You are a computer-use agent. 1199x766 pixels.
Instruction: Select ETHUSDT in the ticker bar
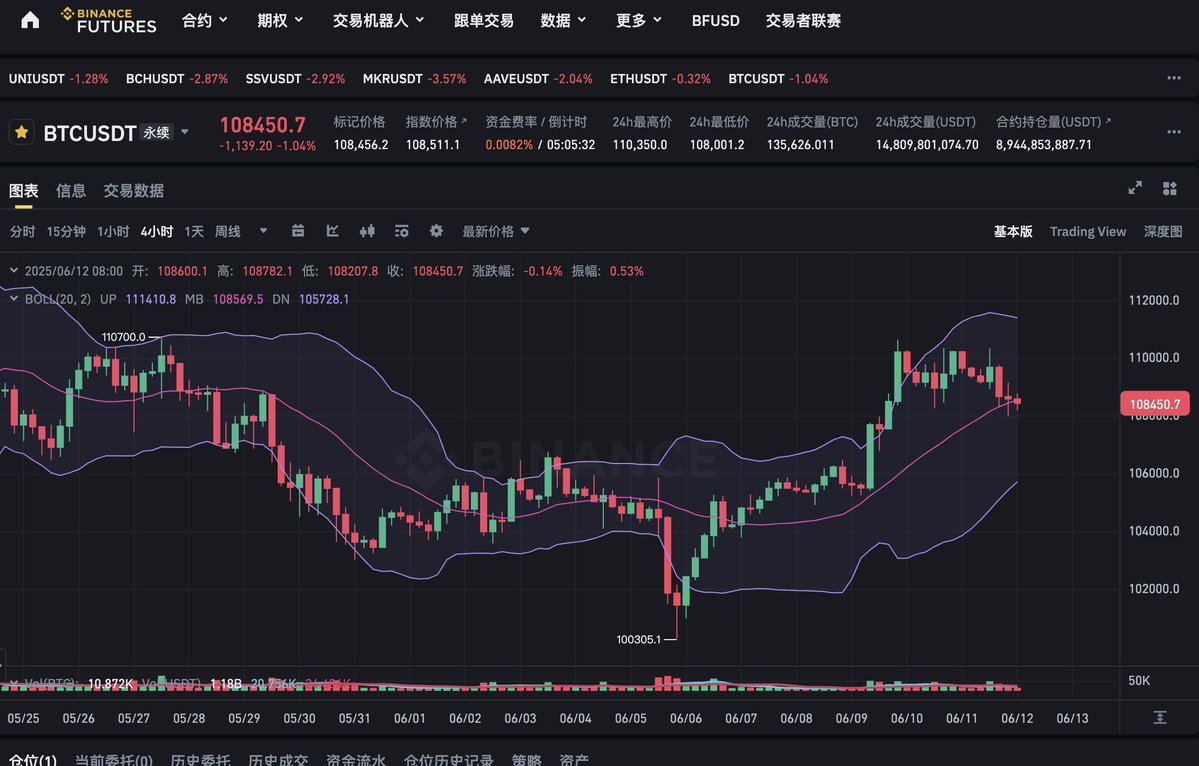(x=660, y=79)
